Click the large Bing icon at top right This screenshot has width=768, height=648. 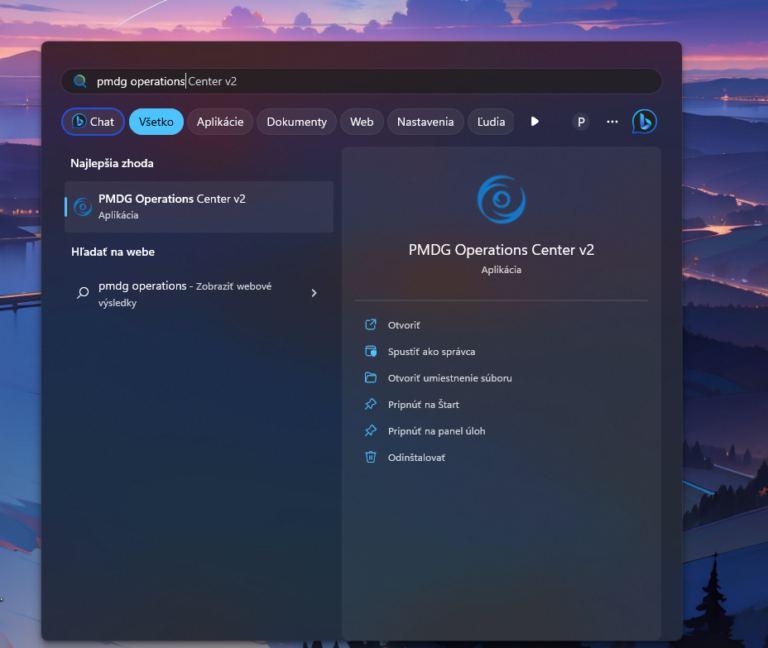pyautogui.click(x=644, y=121)
